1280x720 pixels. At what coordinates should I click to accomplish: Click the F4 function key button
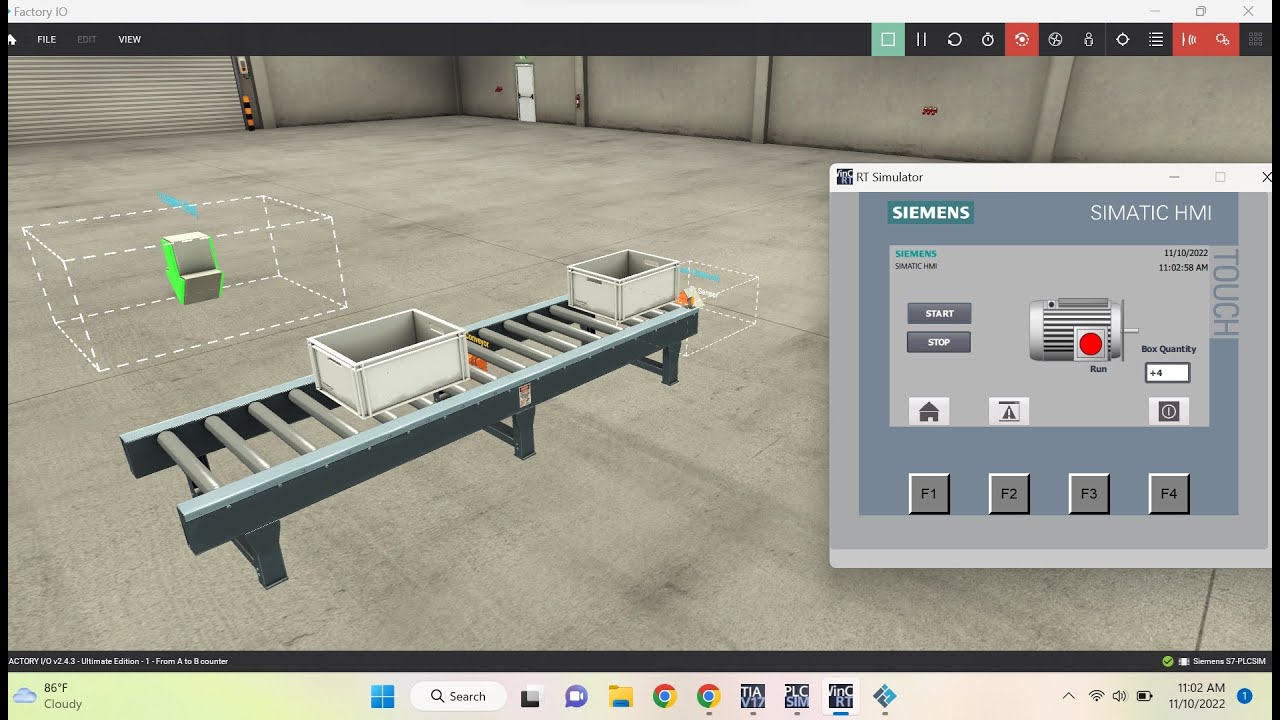point(1169,494)
